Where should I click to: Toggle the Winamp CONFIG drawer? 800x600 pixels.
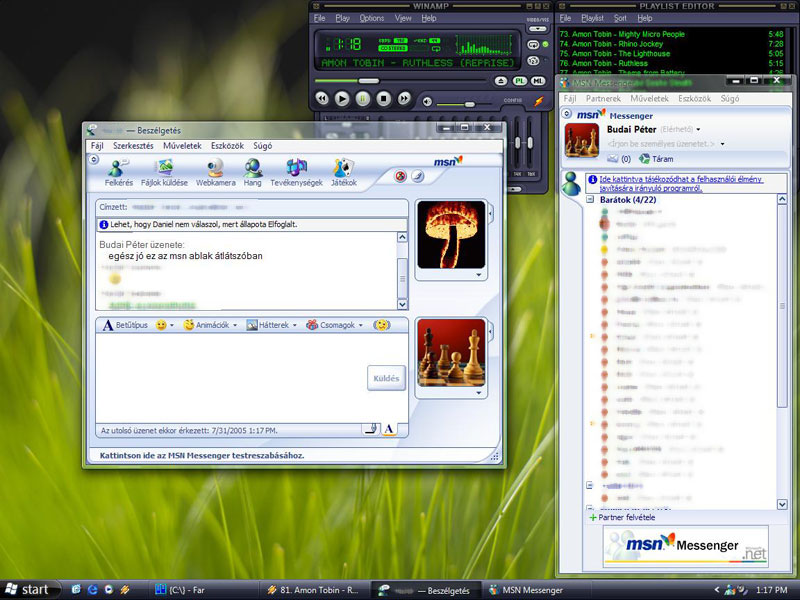tap(512, 101)
